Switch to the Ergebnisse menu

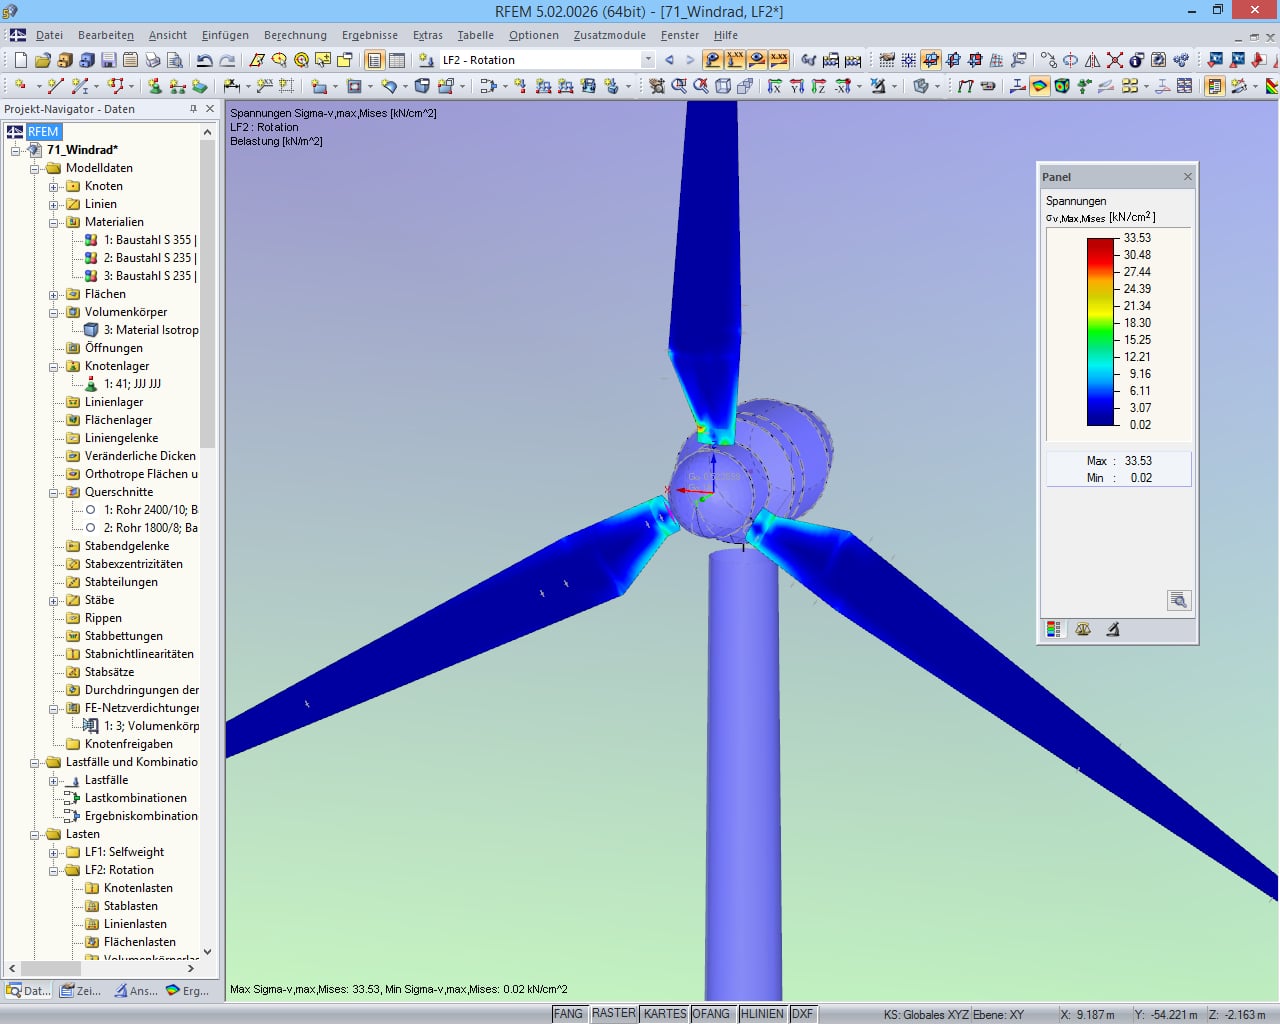point(370,33)
